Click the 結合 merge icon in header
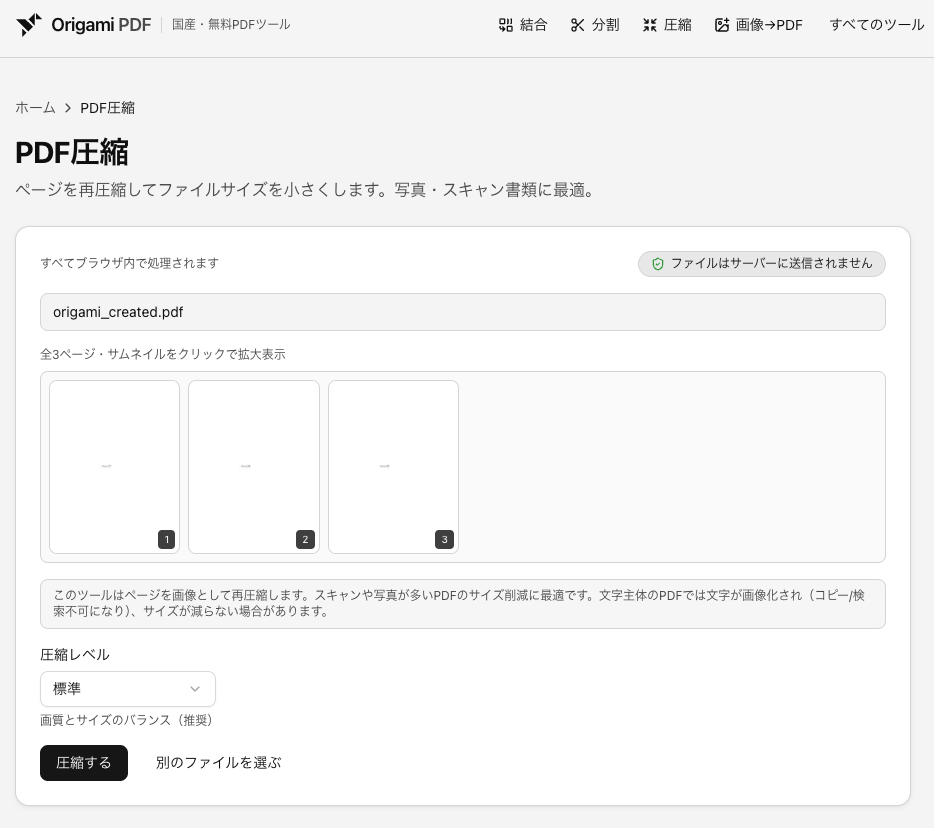934x828 pixels. pyautogui.click(x=506, y=25)
